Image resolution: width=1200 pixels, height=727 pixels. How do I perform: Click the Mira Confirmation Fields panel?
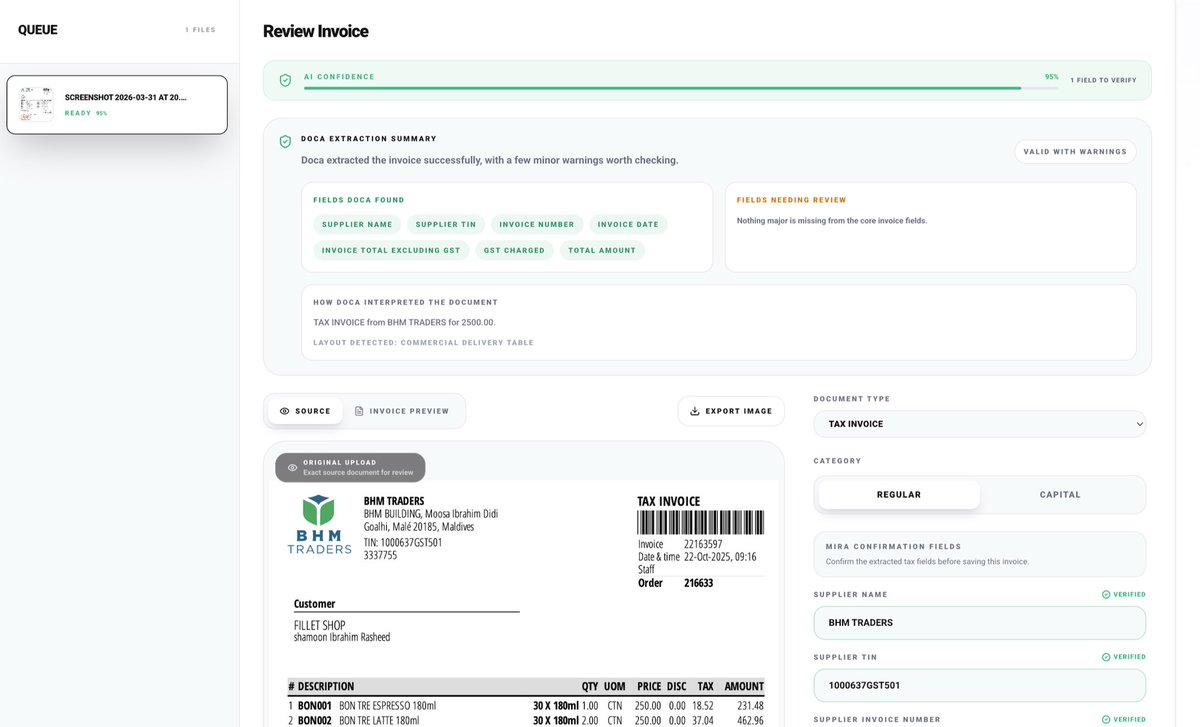(980, 554)
